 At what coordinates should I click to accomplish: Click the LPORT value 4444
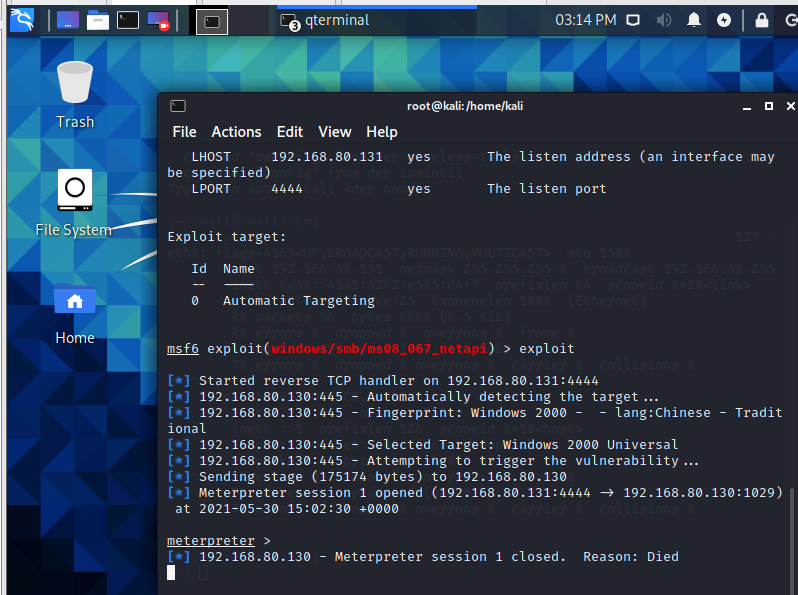tap(287, 189)
